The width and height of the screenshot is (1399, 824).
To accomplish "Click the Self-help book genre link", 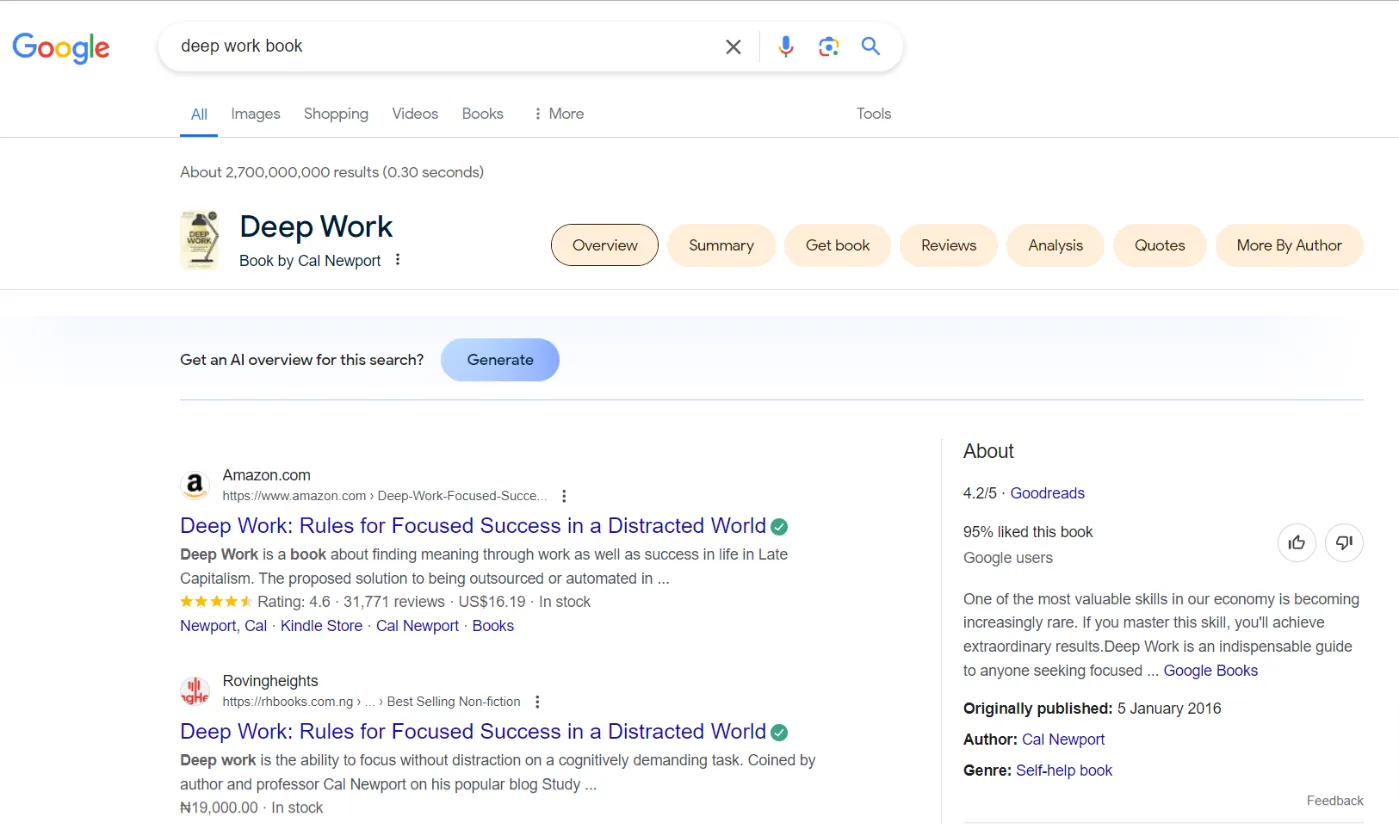I will tap(1064, 771).
